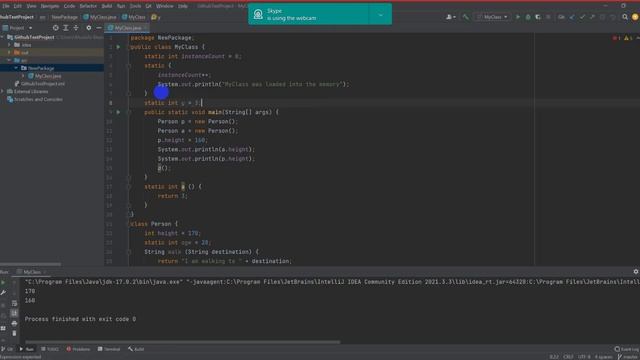Image resolution: width=640 pixels, height=360 pixels.
Task: Open the Project view selector dropdown
Action: pos(17,28)
